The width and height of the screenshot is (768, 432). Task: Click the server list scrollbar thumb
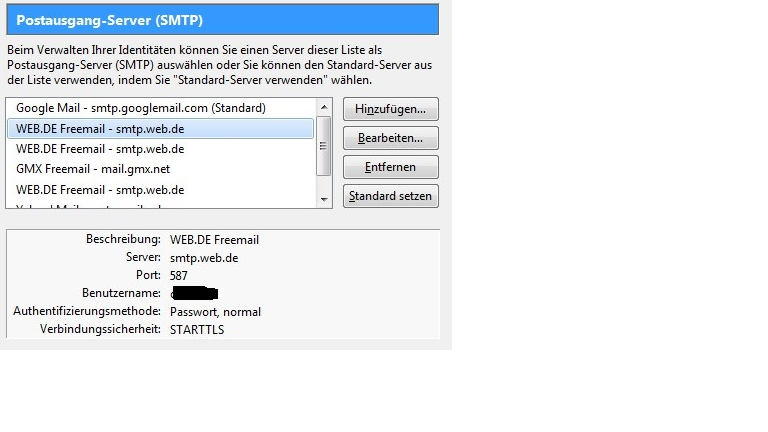[324, 146]
